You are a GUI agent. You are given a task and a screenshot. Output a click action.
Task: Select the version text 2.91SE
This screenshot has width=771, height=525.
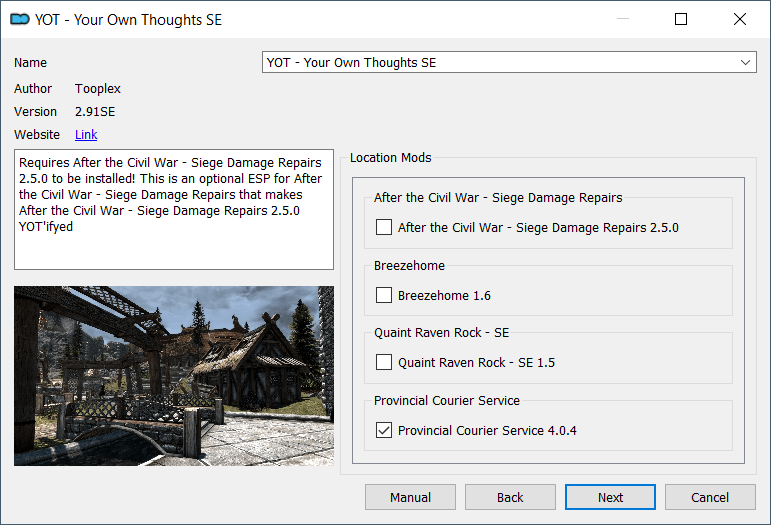[95, 112]
